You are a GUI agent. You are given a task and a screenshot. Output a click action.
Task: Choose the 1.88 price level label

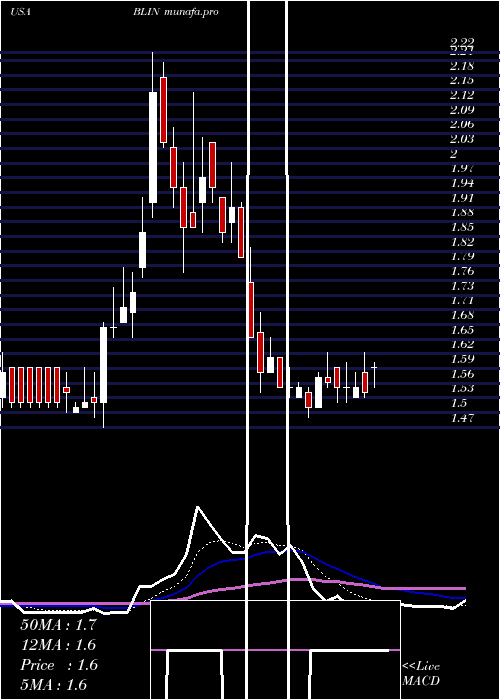pos(462,212)
